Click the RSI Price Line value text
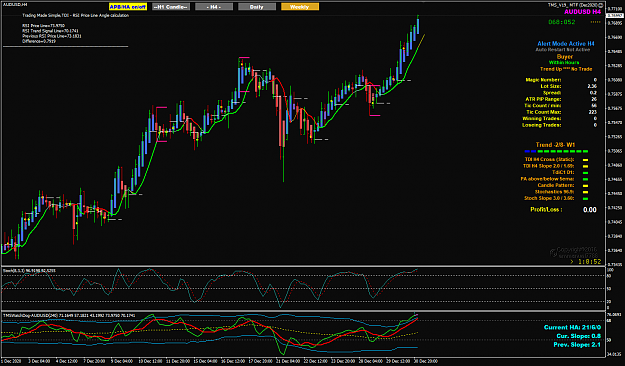Screen dimensions: 625x366 tap(43, 26)
